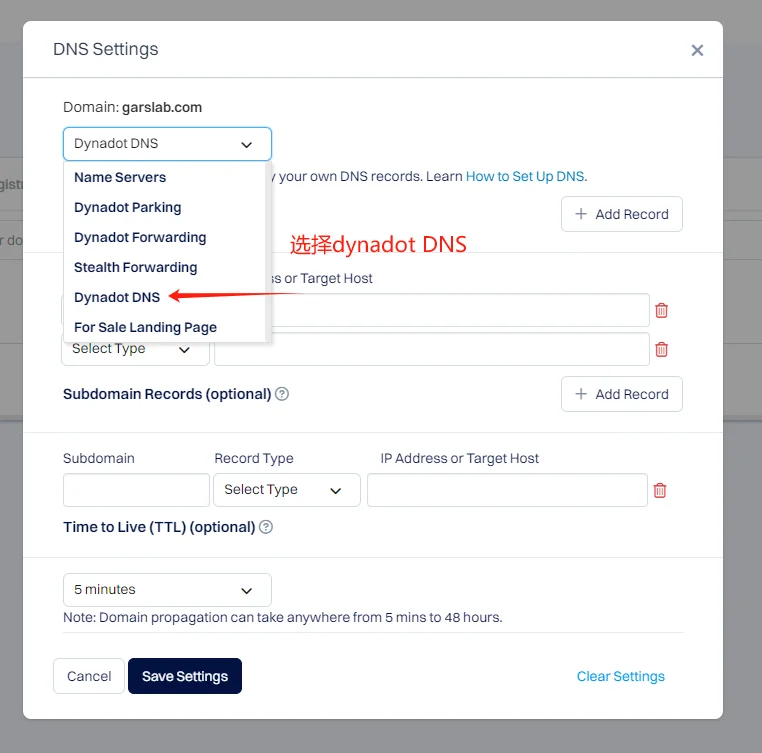
Task: Click the second domain record target host field
Action: point(432,349)
